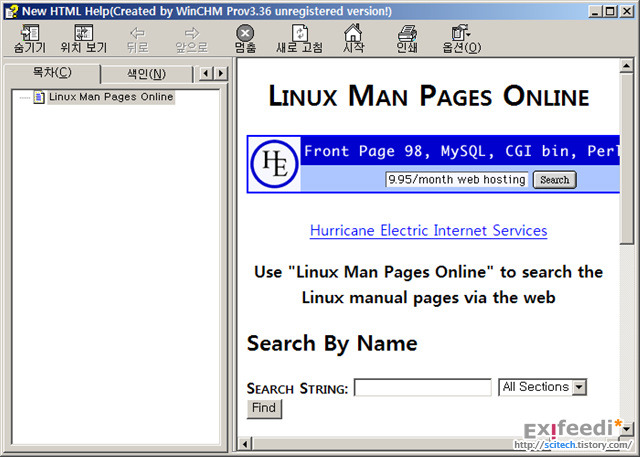The height and width of the screenshot is (457, 640).
Task: Click the Hide (숨기기) toolbar icon
Action: (x=29, y=33)
